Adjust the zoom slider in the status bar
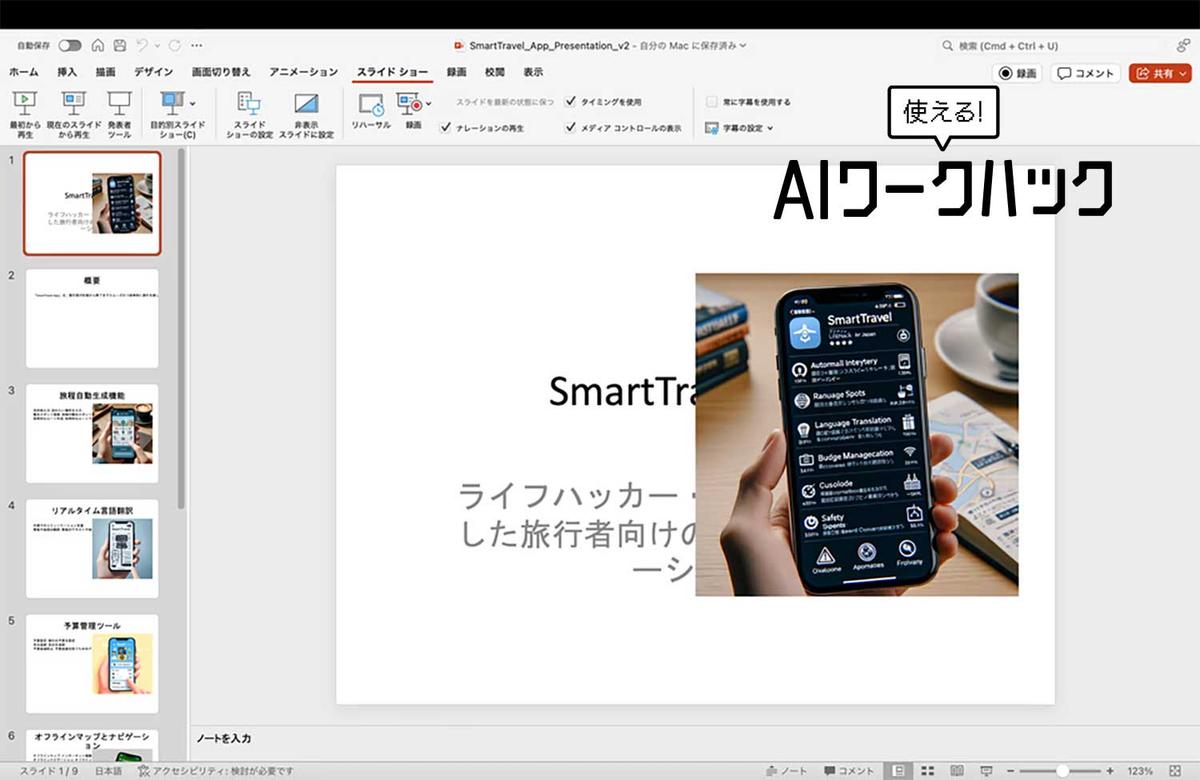 tap(1063, 771)
